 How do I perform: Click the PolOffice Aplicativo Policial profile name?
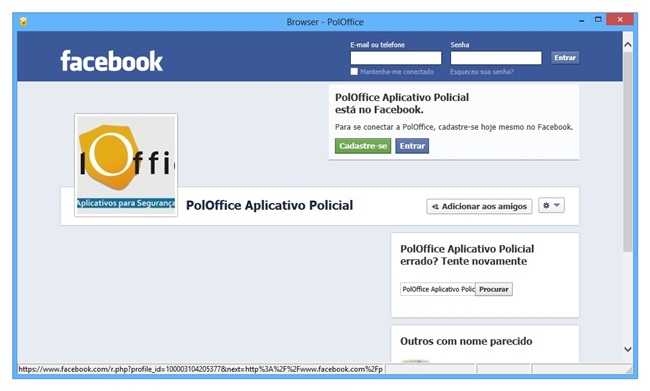click(269, 205)
